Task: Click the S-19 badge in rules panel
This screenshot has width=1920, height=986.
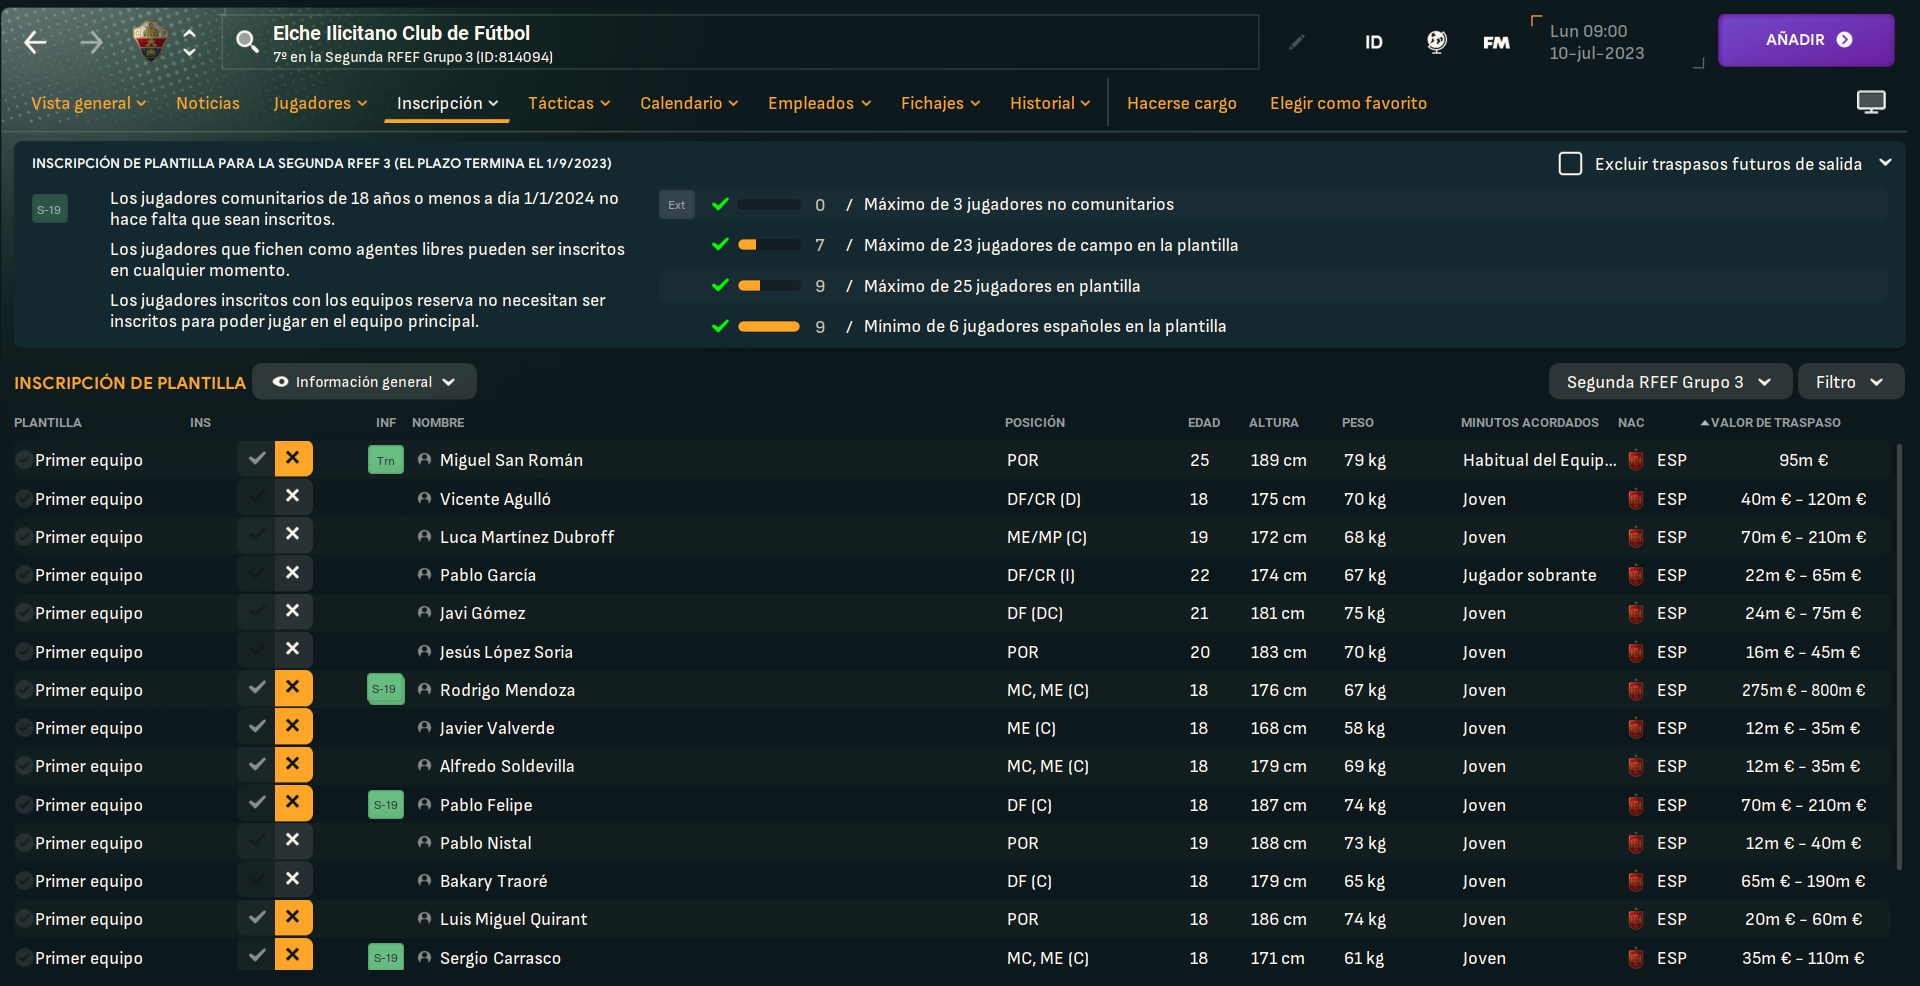Action: 49,209
